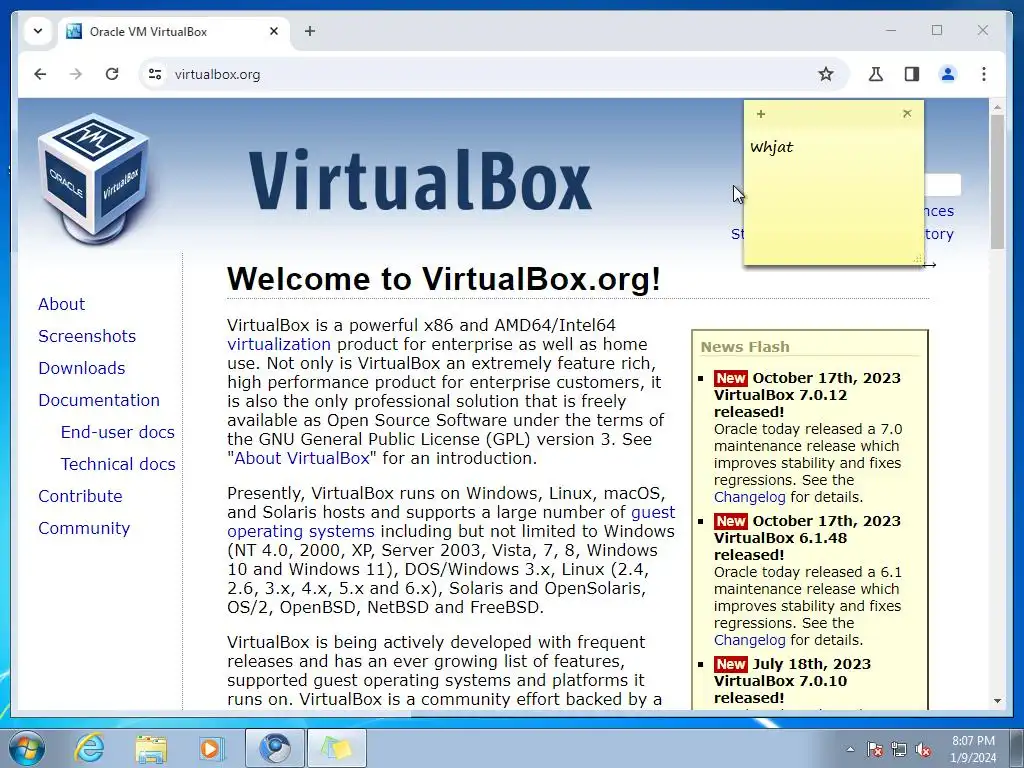Reload the virtualbox.org page
The height and width of the screenshot is (768, 1024).
click(x=112, y=74)
